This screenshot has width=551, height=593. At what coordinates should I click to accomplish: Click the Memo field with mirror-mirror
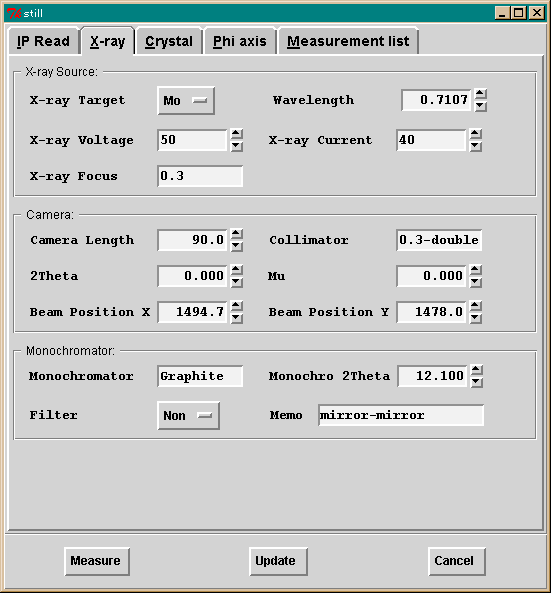click(x=401, y=415)
